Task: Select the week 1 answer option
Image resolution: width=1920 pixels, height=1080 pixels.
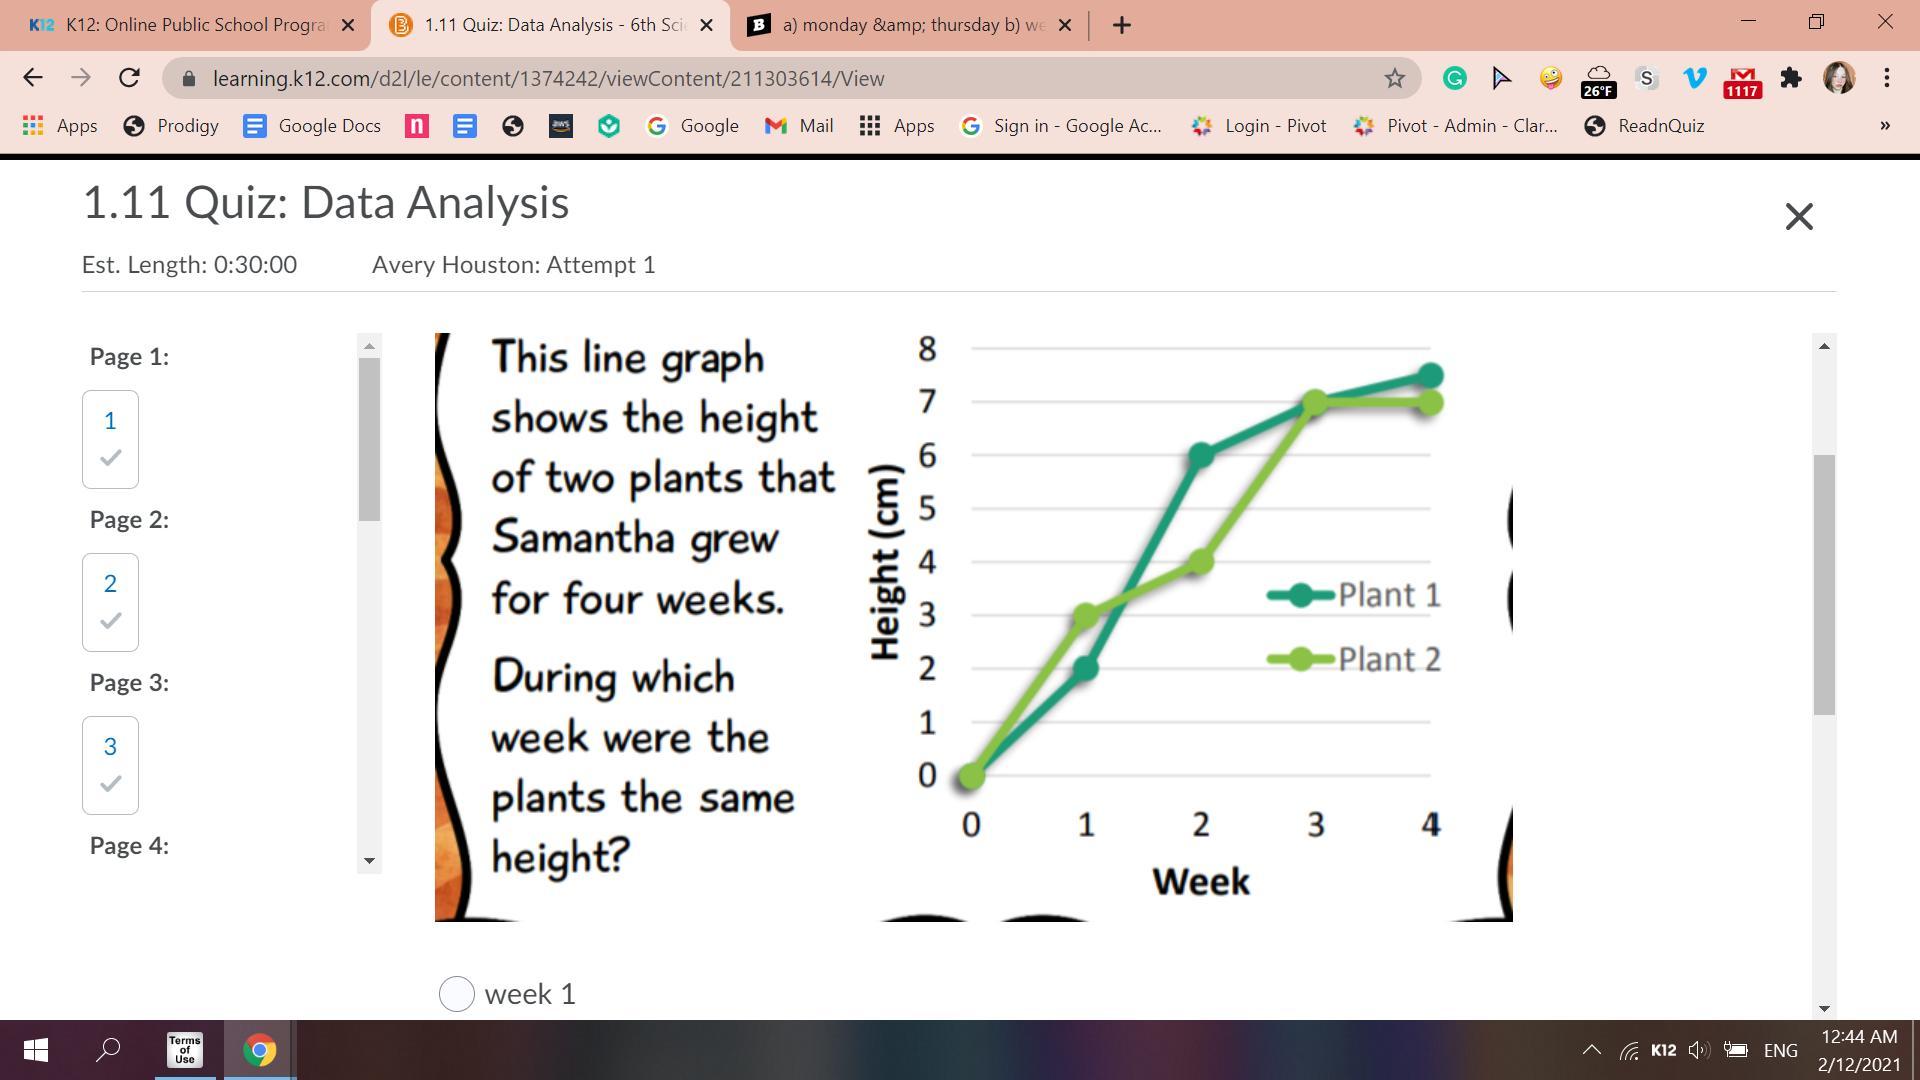Action: [457, 994]
